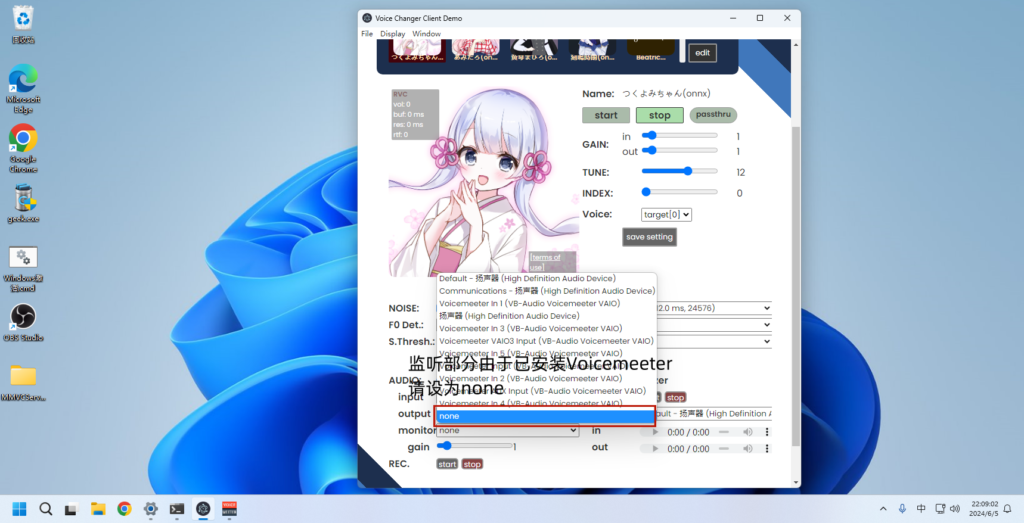The image size is (1024, 523).
Task: Open the Window menu
Action: pyautogui.click(x=426, y=33)
